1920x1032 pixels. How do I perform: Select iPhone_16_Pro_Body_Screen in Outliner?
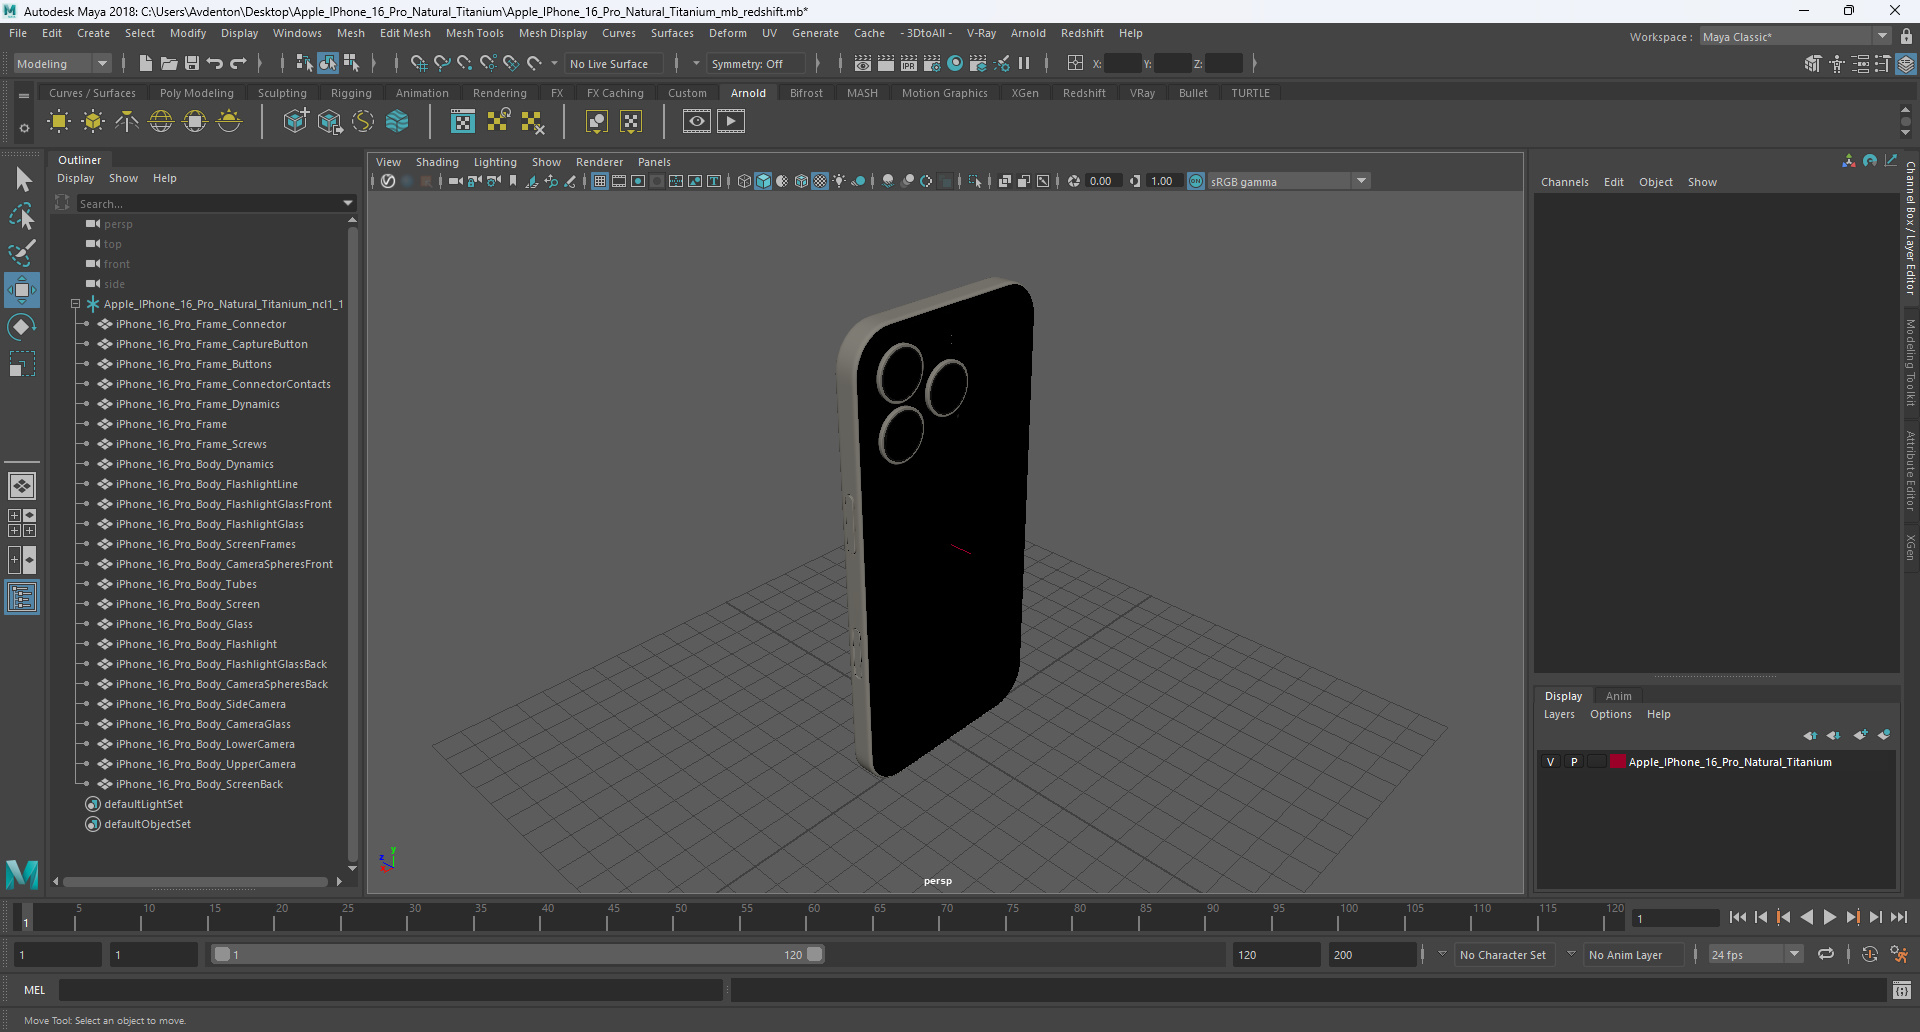(187, 604)
